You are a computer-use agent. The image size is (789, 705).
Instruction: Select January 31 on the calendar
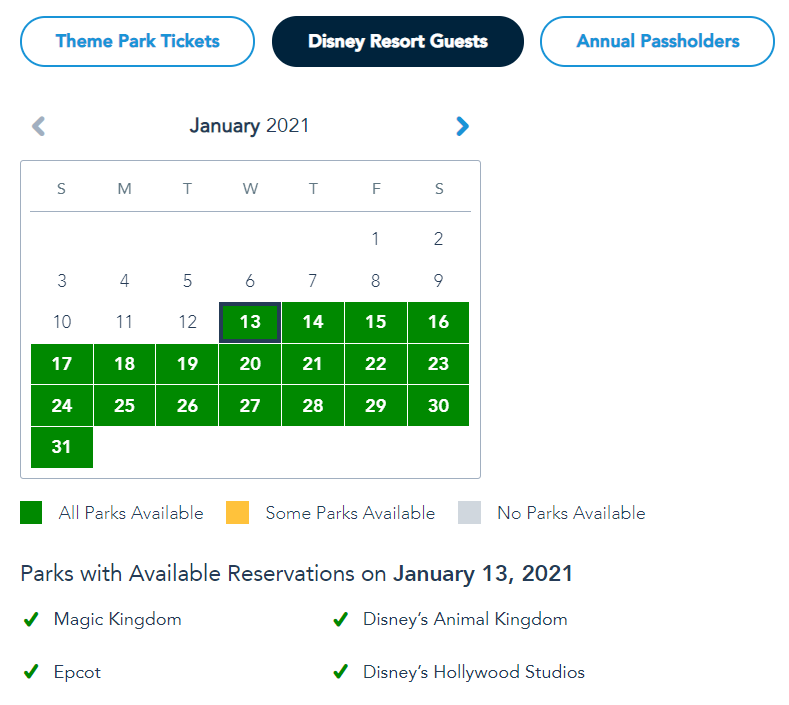[62, 447]
